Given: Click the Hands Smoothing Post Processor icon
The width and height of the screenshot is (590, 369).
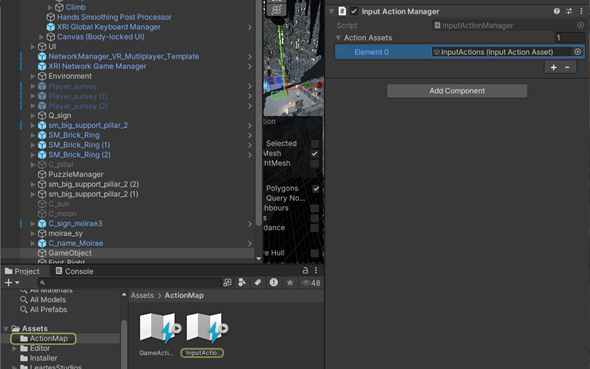Looking at the screenshot, I should click(x=50, y=17).
